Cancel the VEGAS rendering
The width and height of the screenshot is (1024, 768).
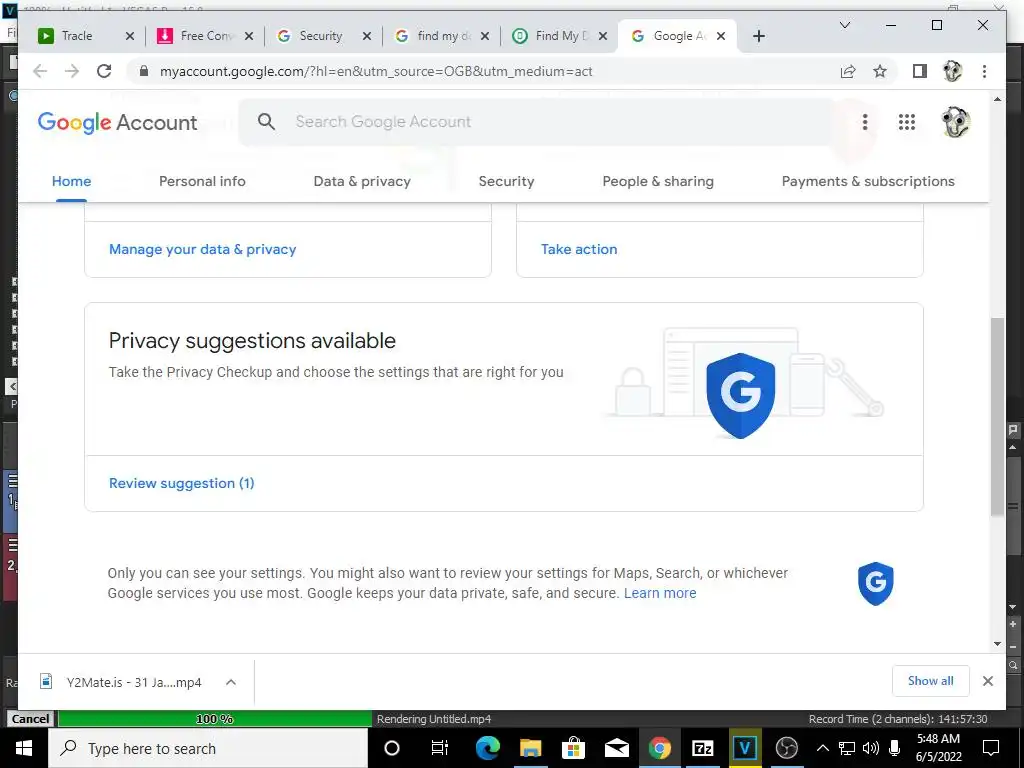pos(30,718)
